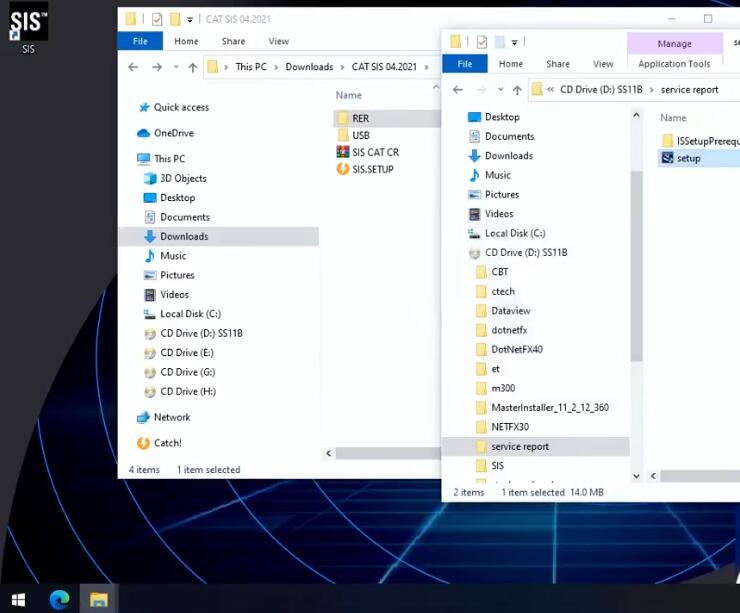Go forward in CAT SIS window
Screen dimensions: 740x613
(157, 67)
